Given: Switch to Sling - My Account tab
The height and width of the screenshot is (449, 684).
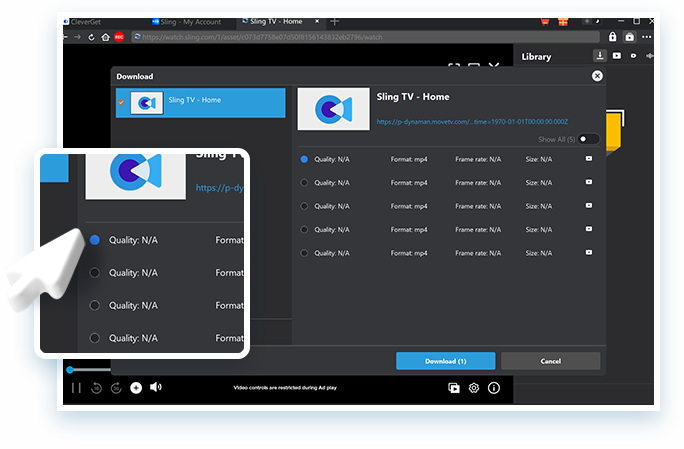Looking at the screenshot, I should tap(187, 22).
